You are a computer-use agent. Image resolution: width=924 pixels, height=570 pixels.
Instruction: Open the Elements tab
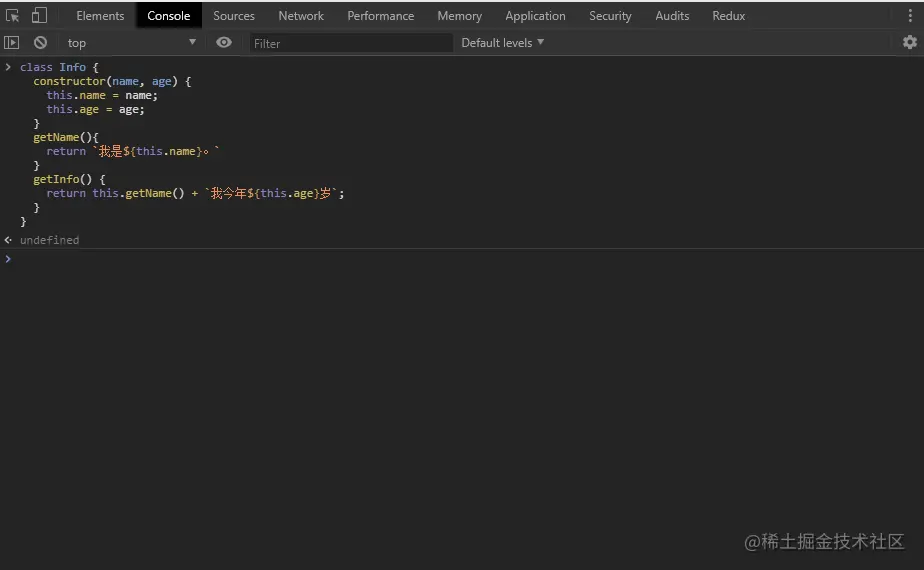point(100,16)
